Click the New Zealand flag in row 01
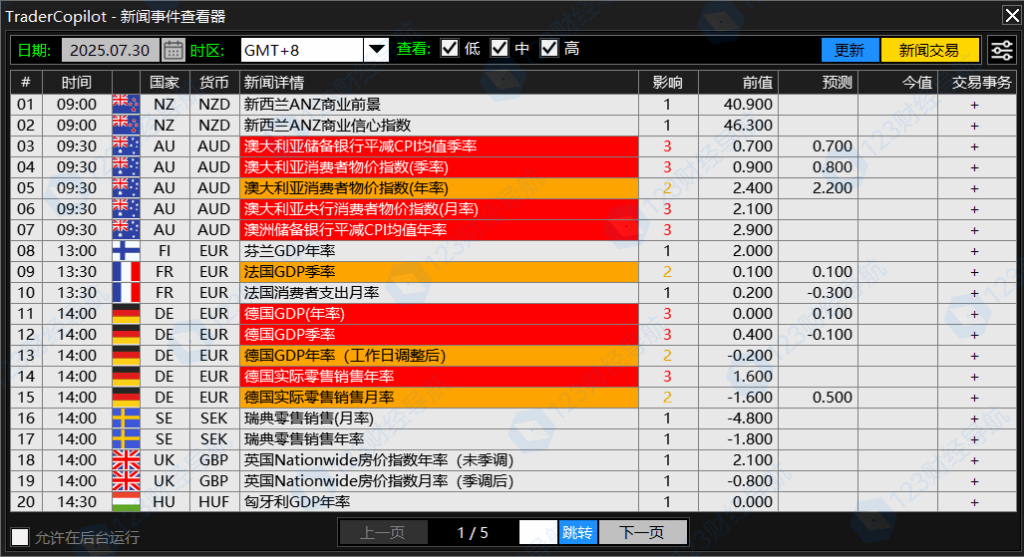Image resolution: width=1024 pixels, height=557 pixels. pyautogui.click(x=126, y=104)
